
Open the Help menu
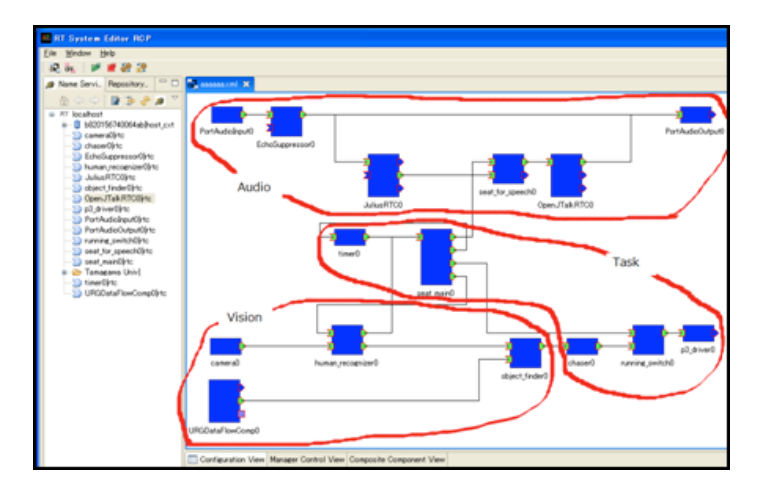pos(107,53)
